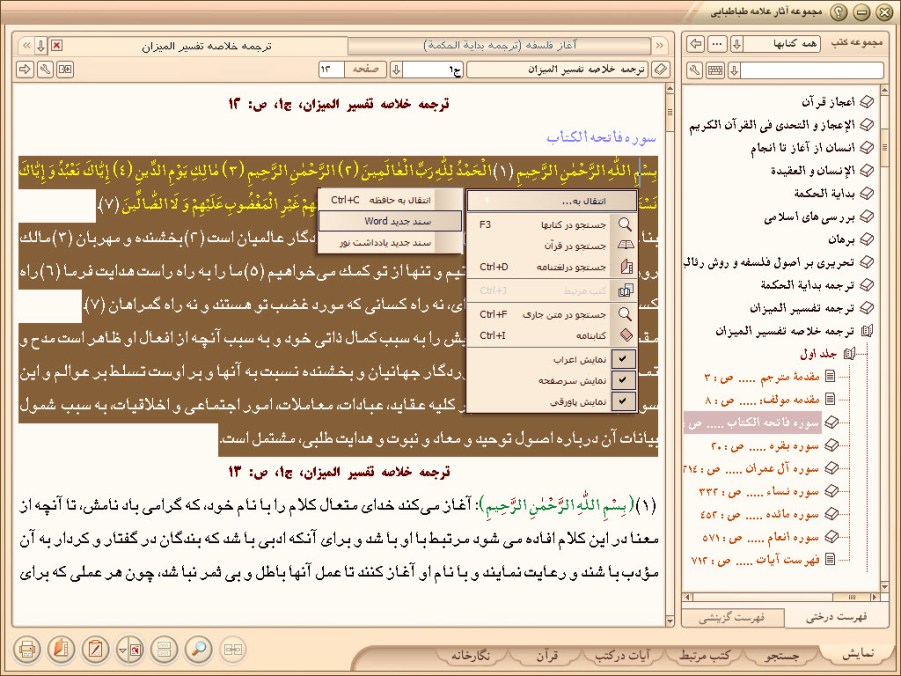901x676 pixels.
Task: Click the orange book icon in bottom toolbar
Action: (61, 650)
